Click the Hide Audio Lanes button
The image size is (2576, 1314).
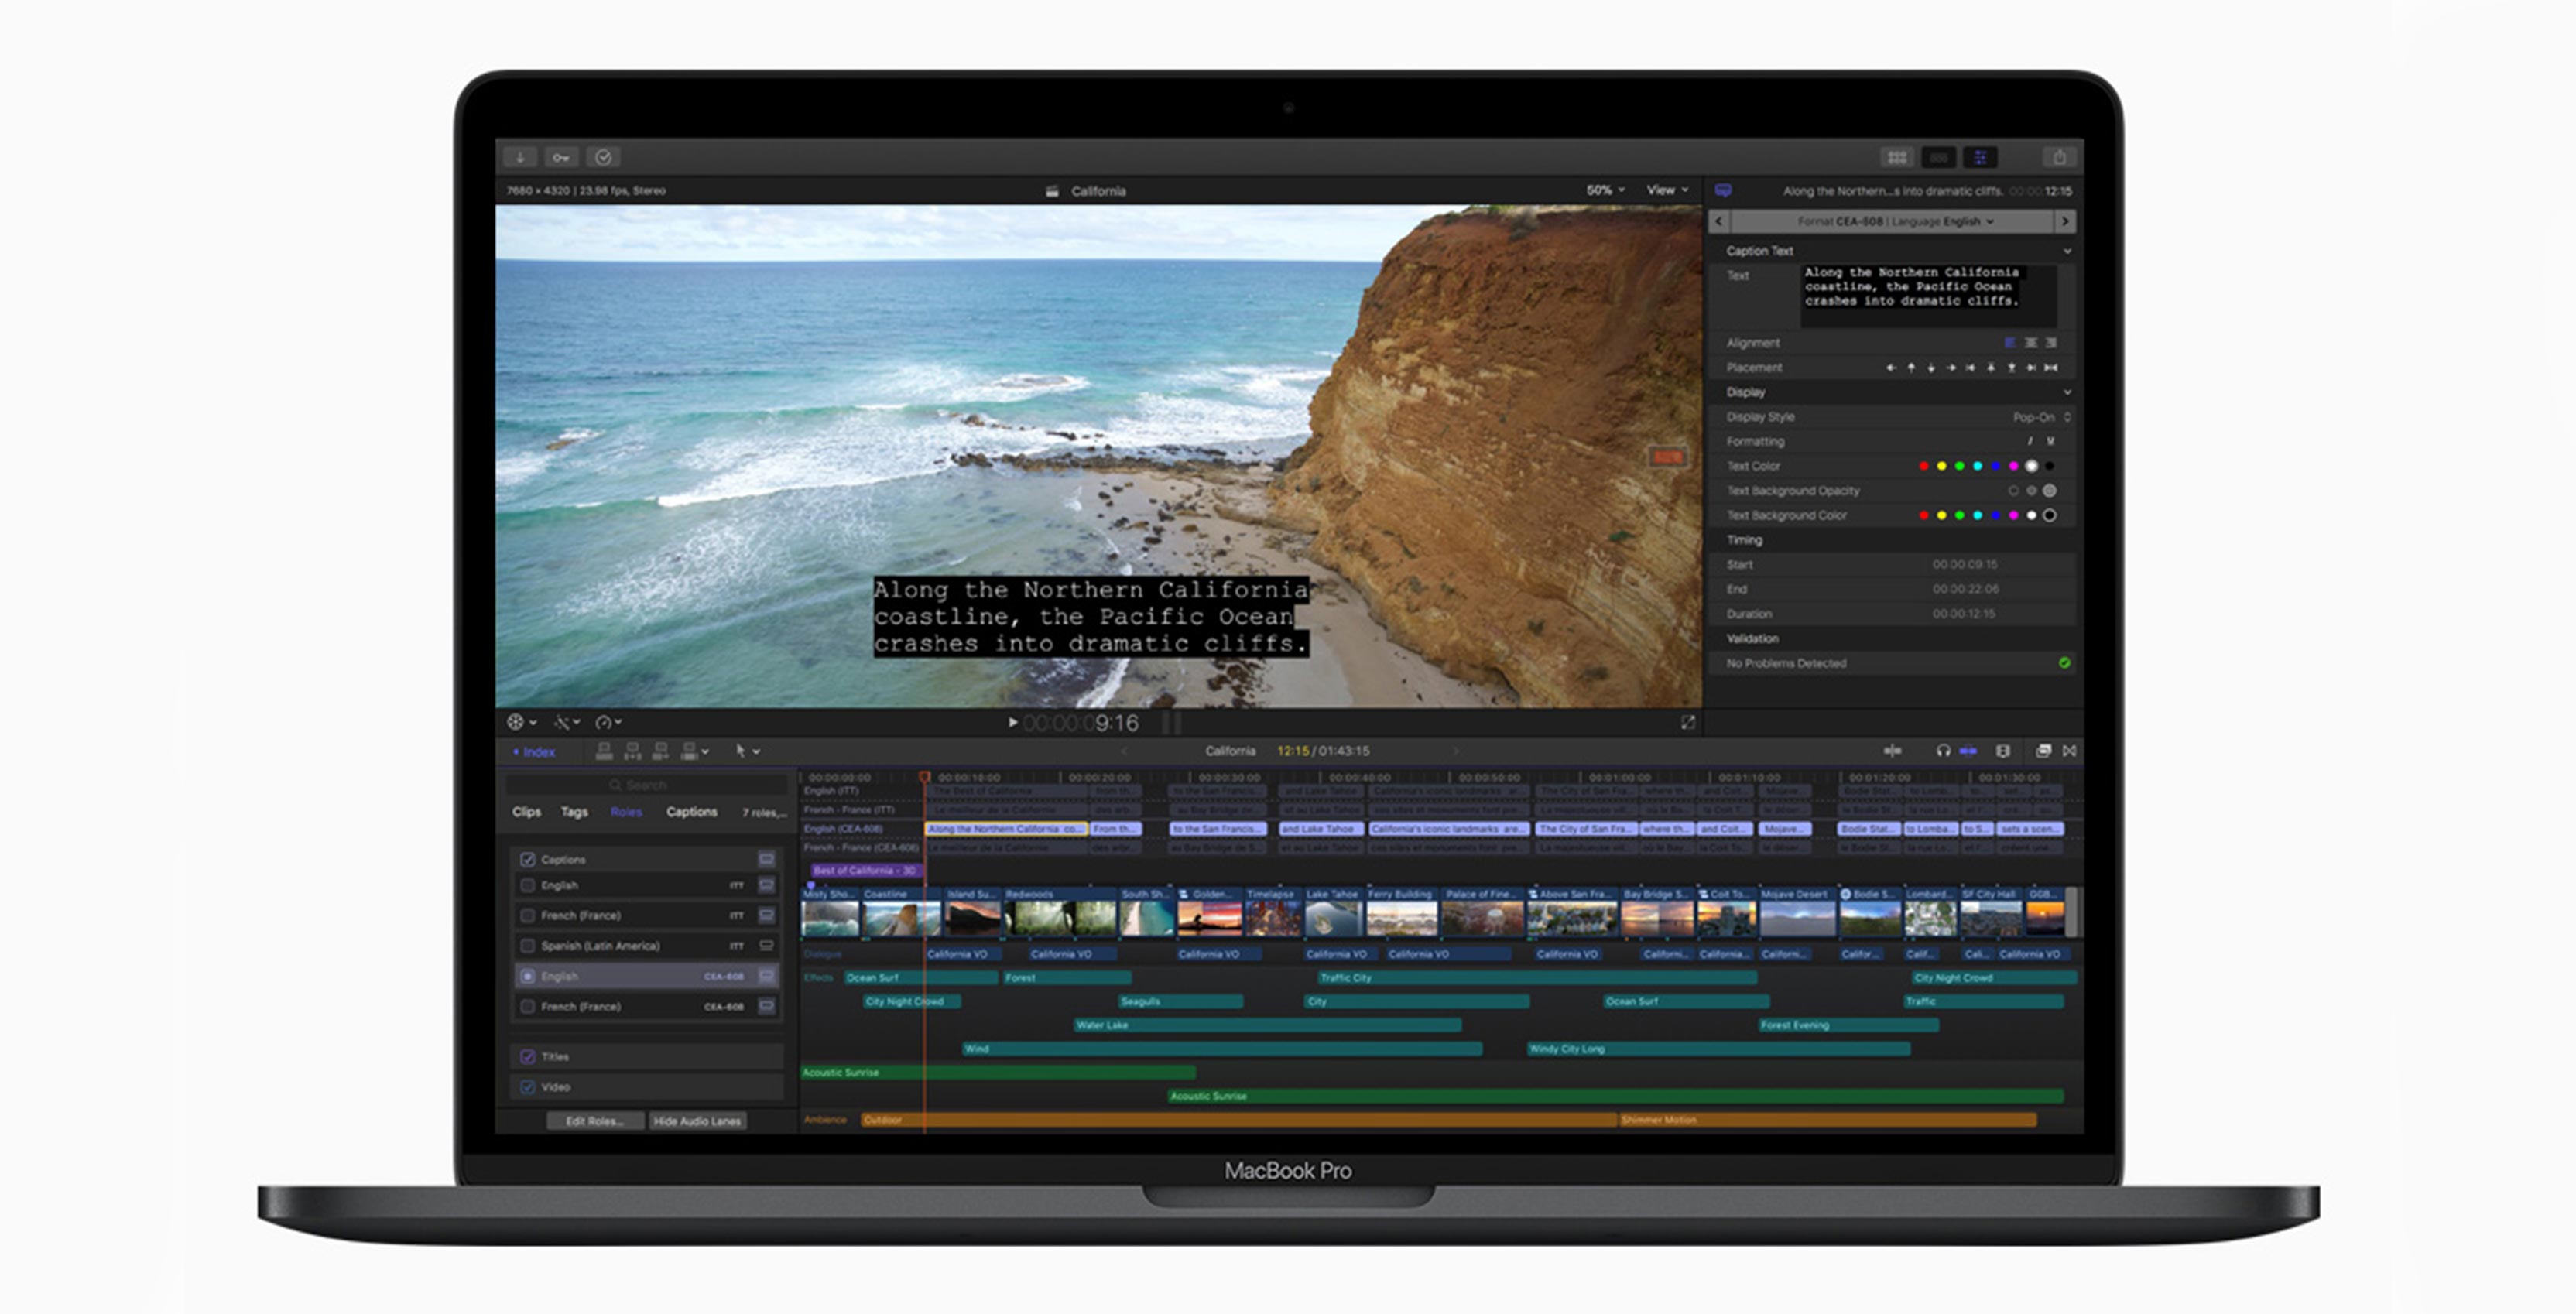(697, 1121)
